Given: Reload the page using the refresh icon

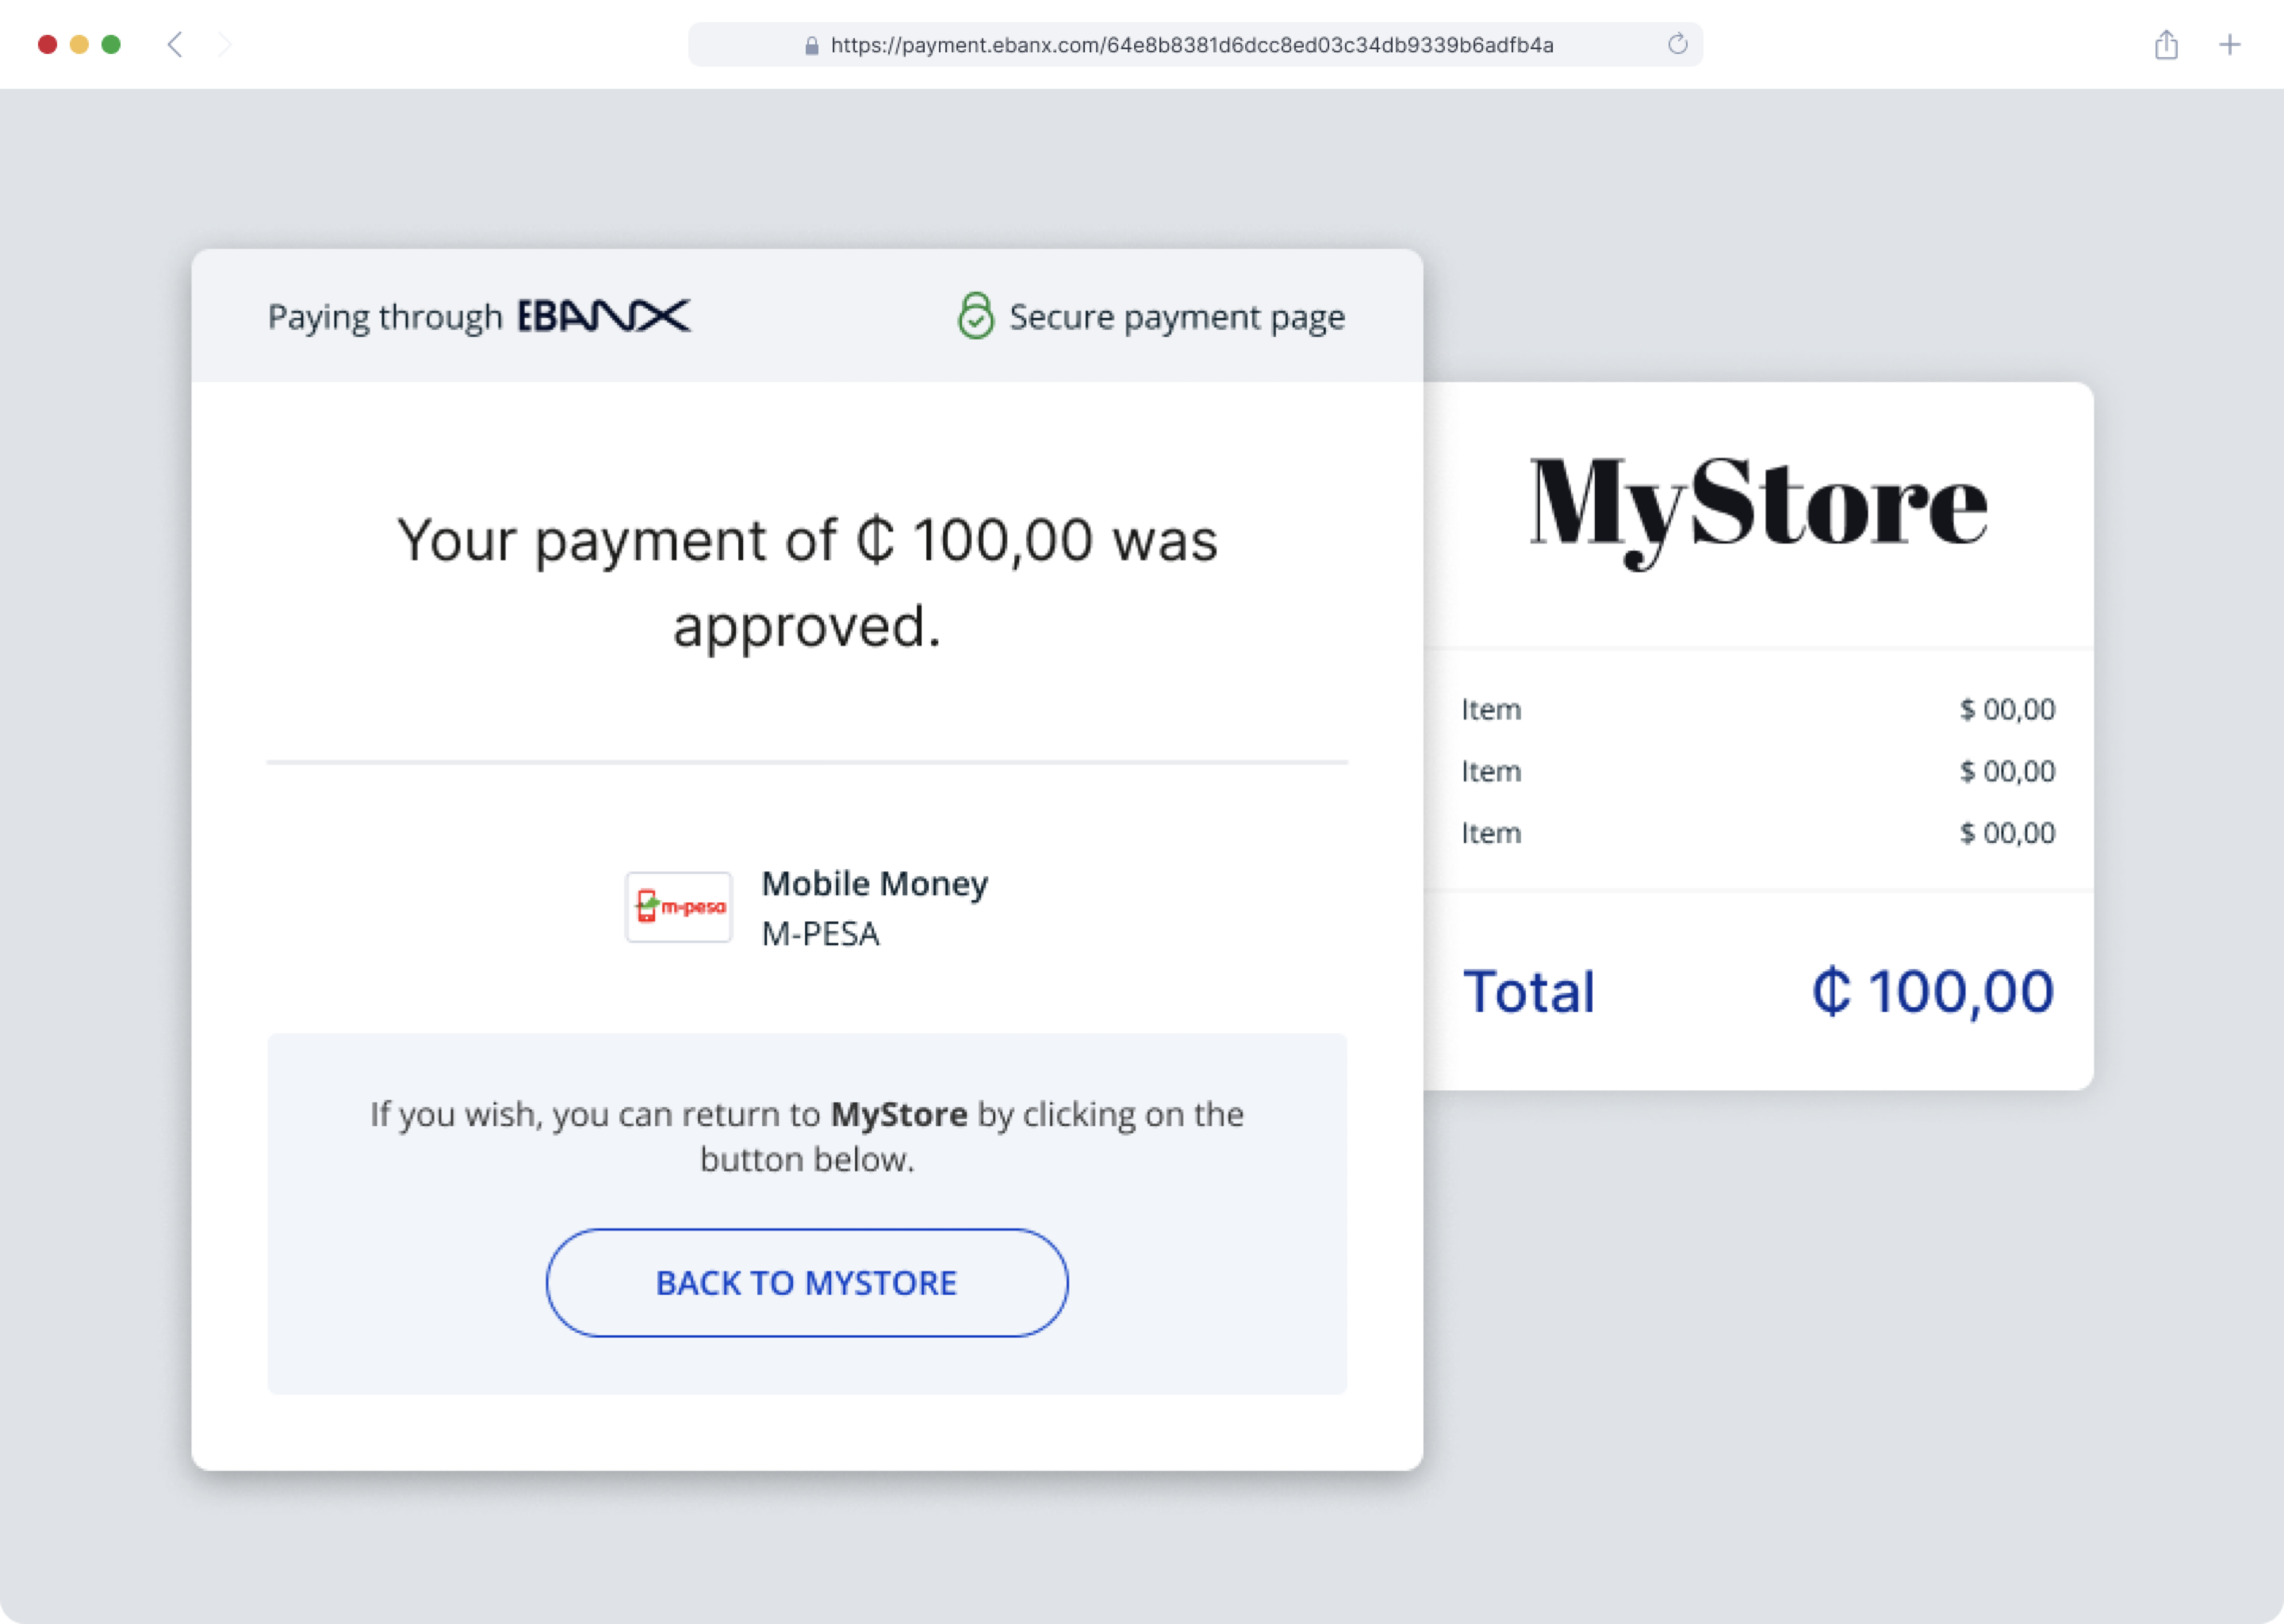Looking at the screenshot, I should [x=1677, y=45].
